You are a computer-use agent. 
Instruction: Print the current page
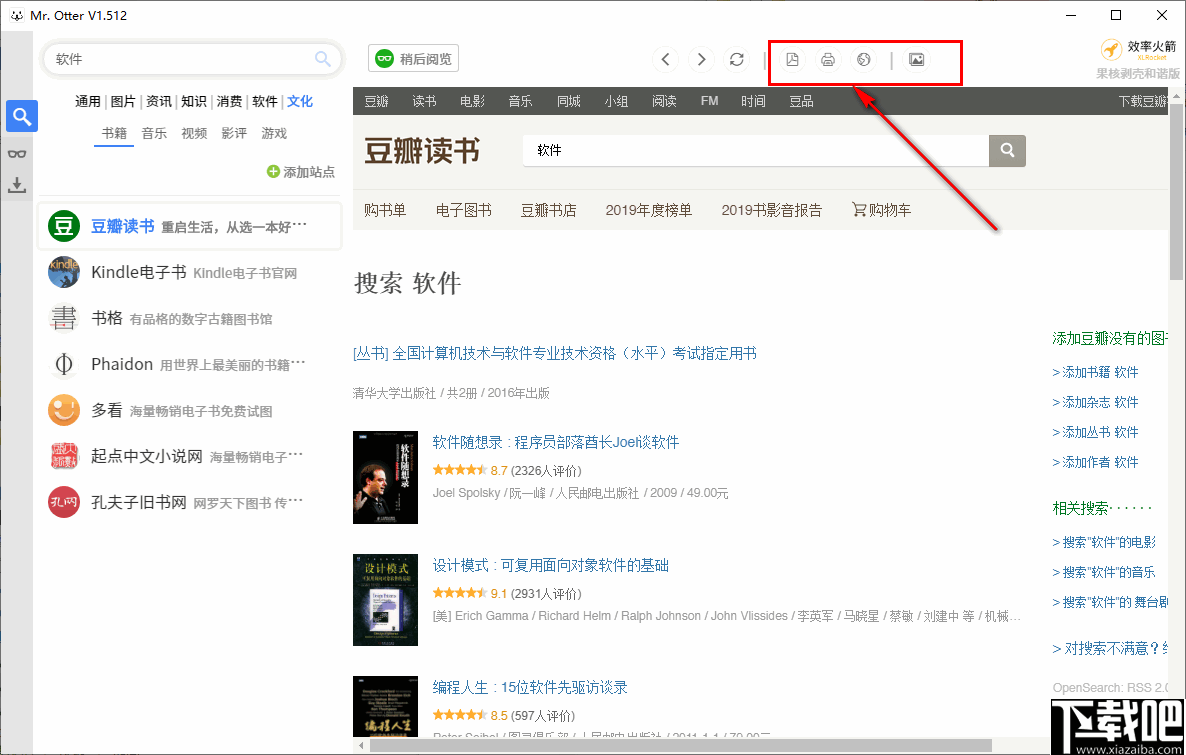(x=827, y=59)
